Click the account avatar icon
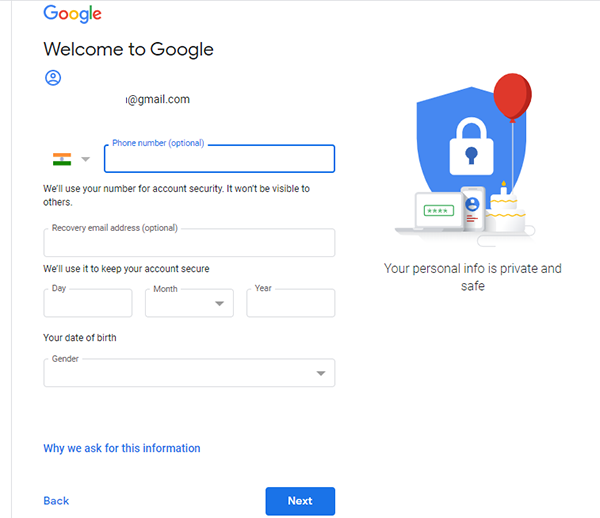This screenshot has height=518, width=600. pos(53,78)
